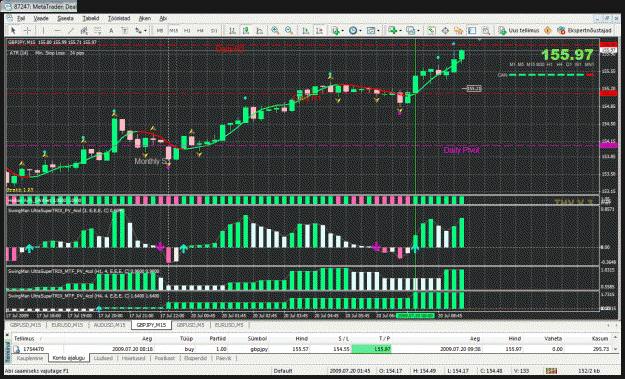Image resolution: width=625 pixels, height=379 pixels.
Task: Click the connection status bars icon
Action: coord(551,371)
